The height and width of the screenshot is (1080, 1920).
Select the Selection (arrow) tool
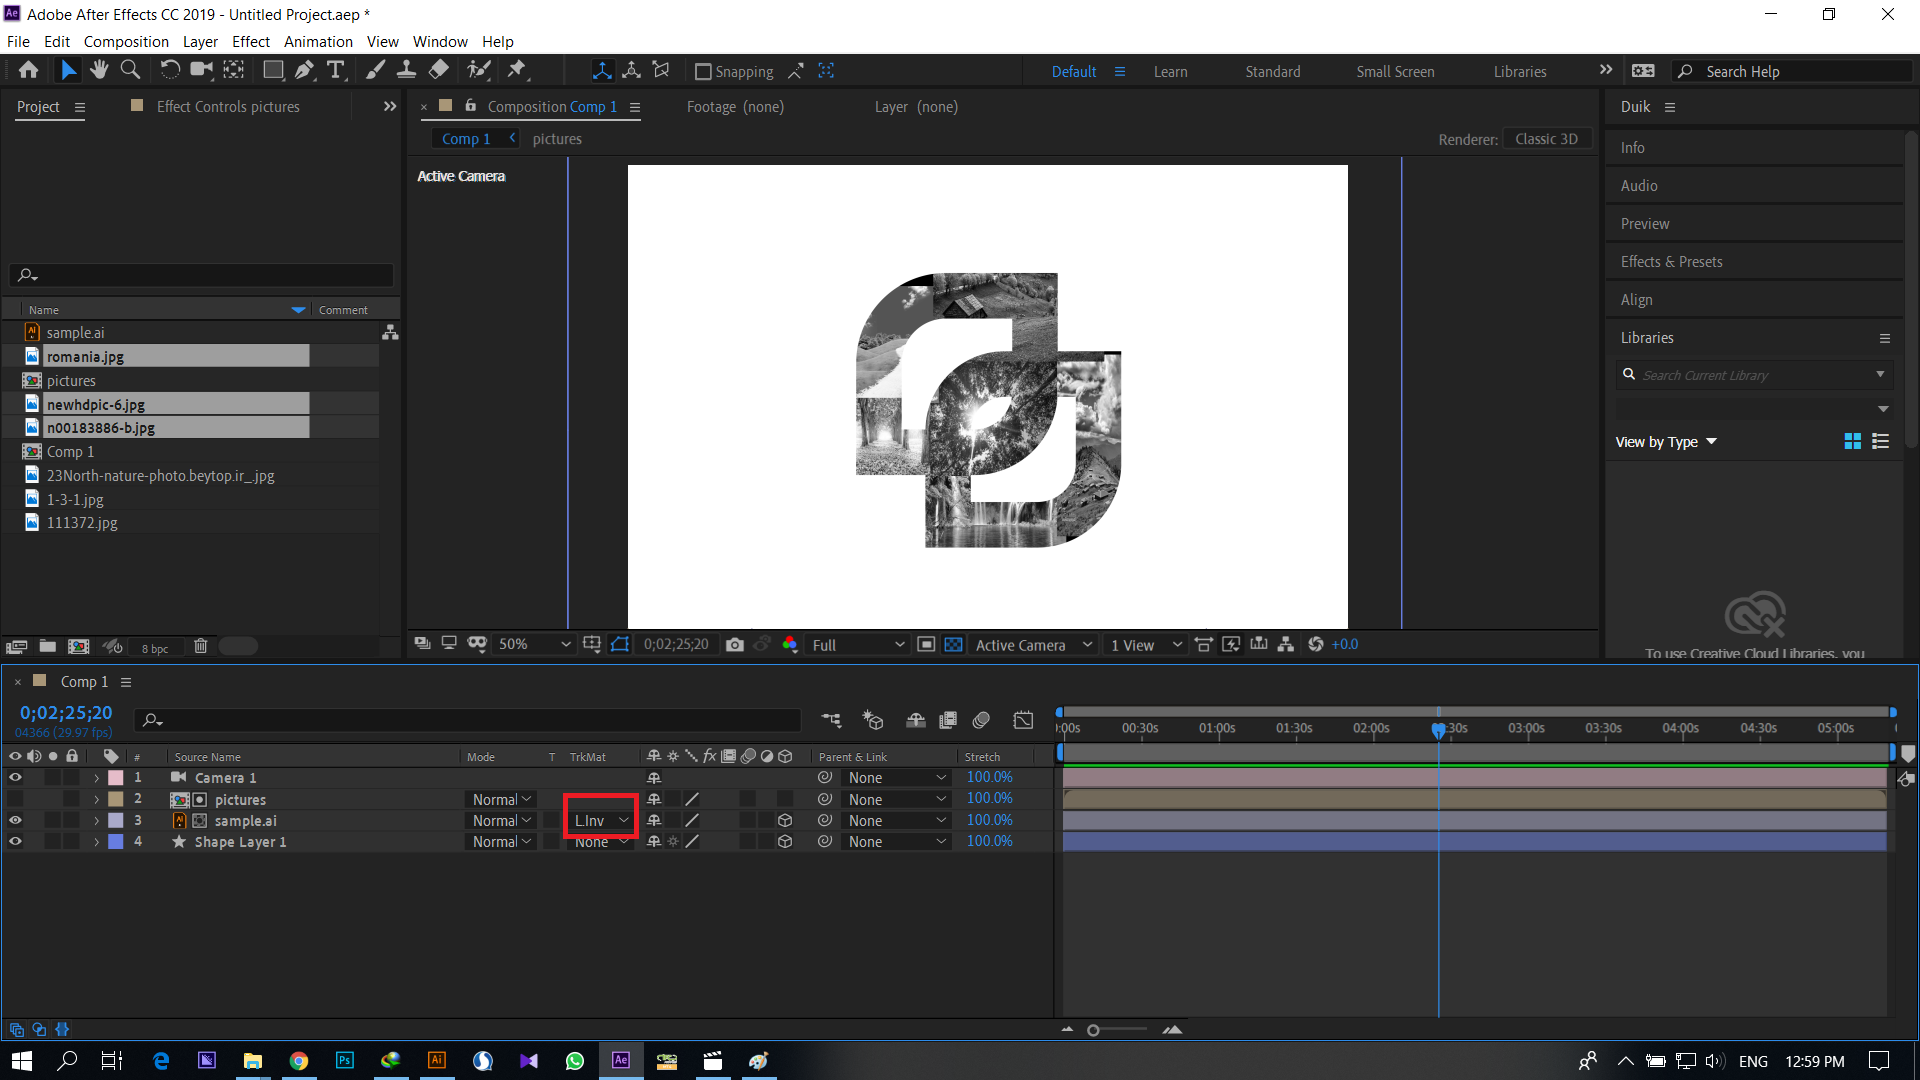point(68,70)
